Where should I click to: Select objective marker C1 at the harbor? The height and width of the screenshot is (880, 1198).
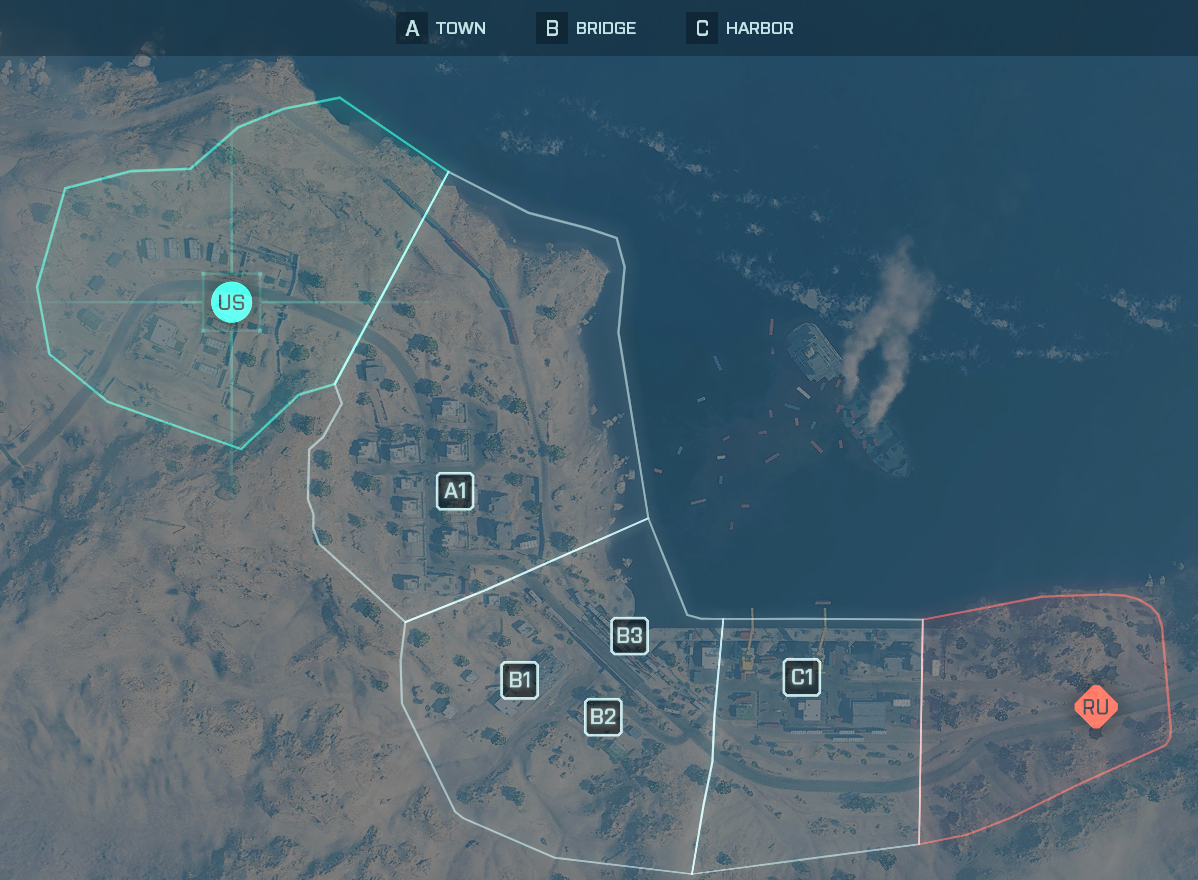coord(801,677)
